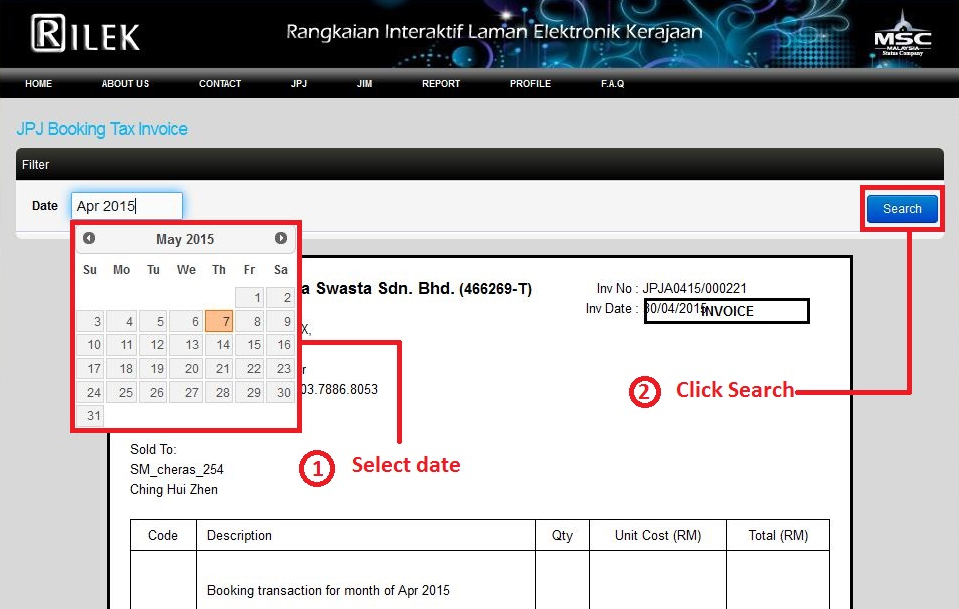Select May 15 in the calendar
This screenshot has height=609, width=959.
250,345
